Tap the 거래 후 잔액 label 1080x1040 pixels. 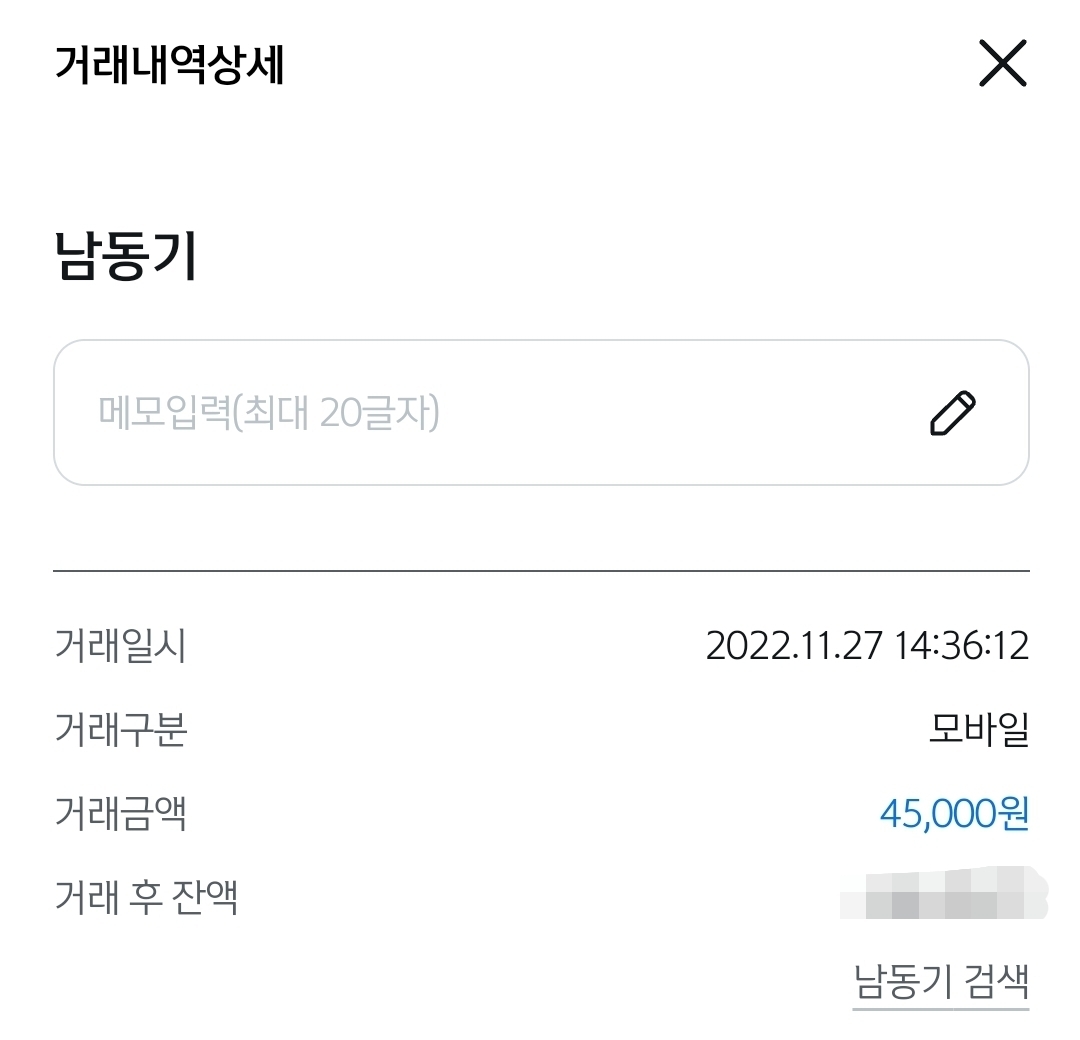coord(146,898)
